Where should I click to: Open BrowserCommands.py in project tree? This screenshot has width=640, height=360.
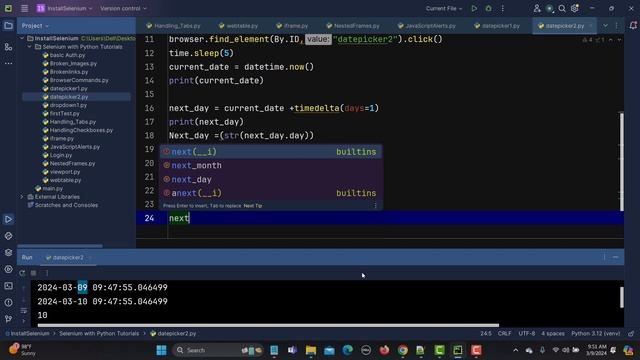click(79, 80)
